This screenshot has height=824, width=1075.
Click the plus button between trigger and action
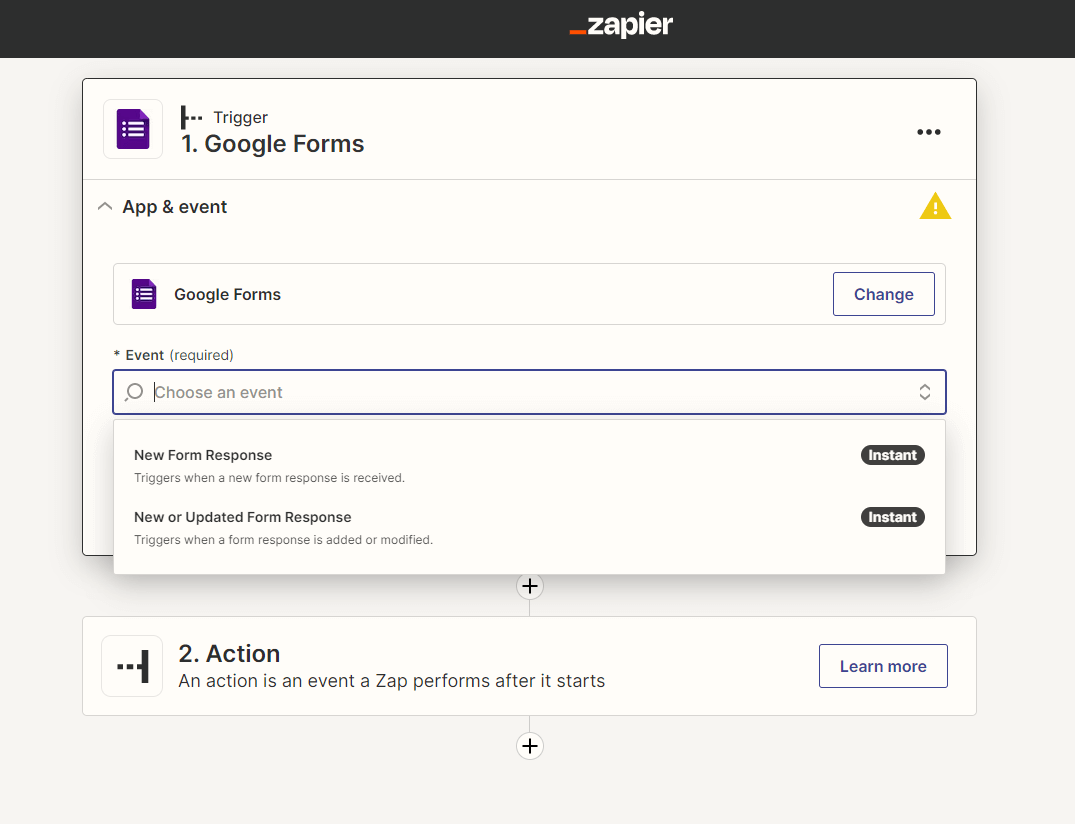tap(529, 586)
